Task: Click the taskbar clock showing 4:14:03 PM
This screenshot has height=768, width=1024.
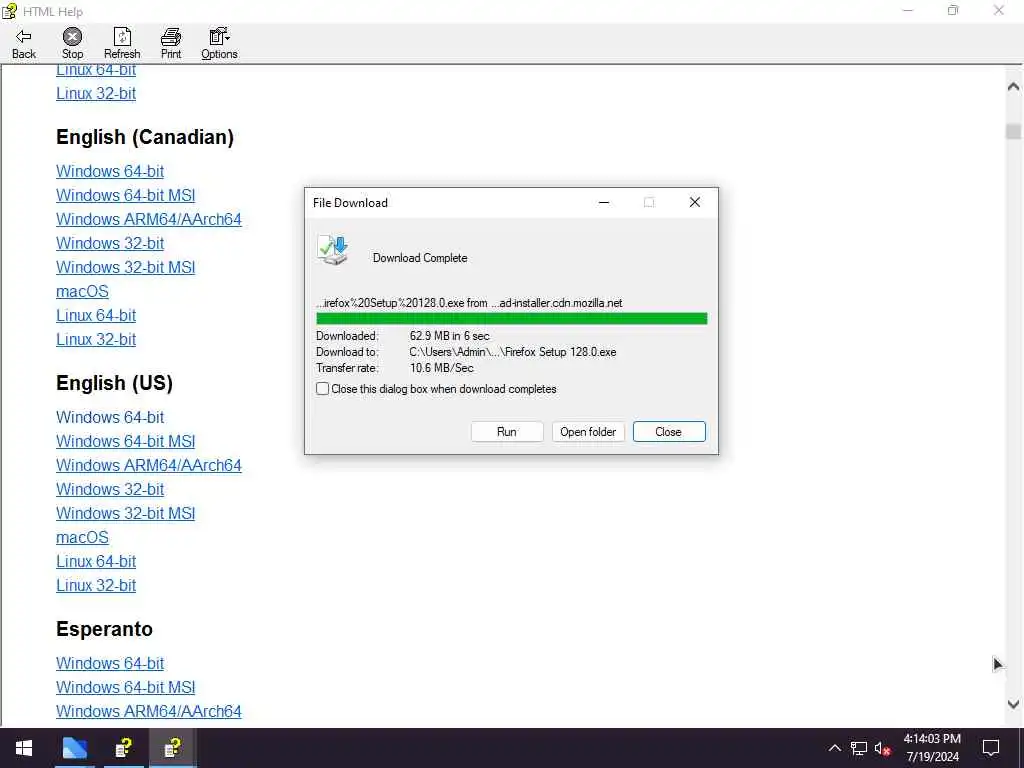Action: (932, 739)
